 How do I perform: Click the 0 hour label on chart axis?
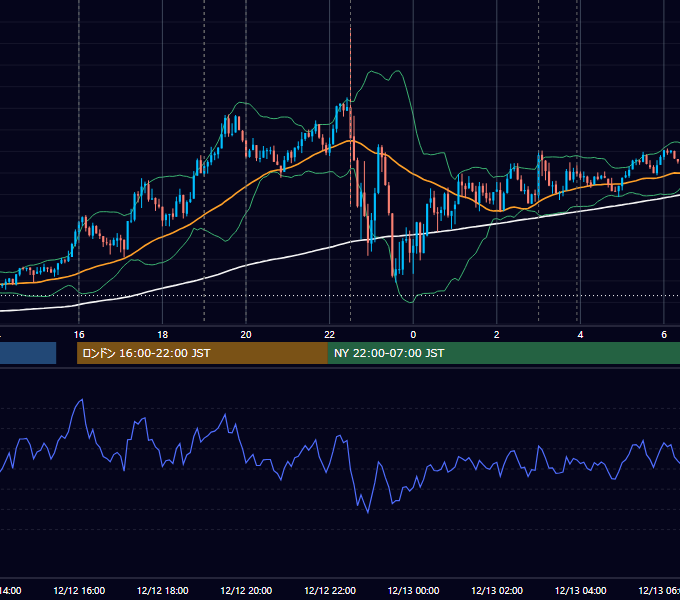coord(413,334)
